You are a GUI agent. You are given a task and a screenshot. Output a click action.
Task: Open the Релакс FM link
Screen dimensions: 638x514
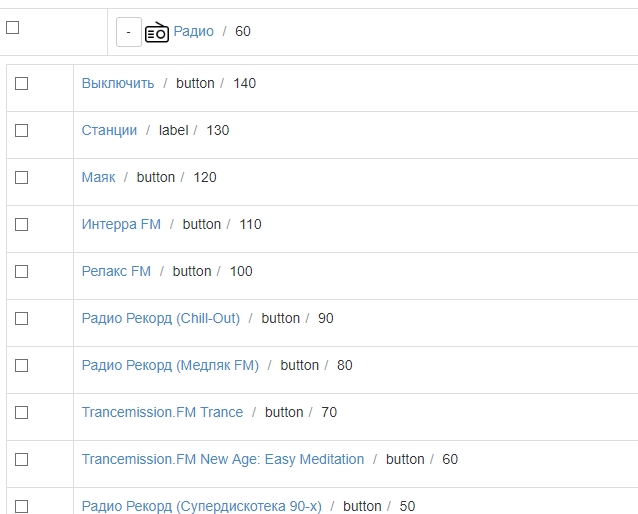click(x=116, y=271)
